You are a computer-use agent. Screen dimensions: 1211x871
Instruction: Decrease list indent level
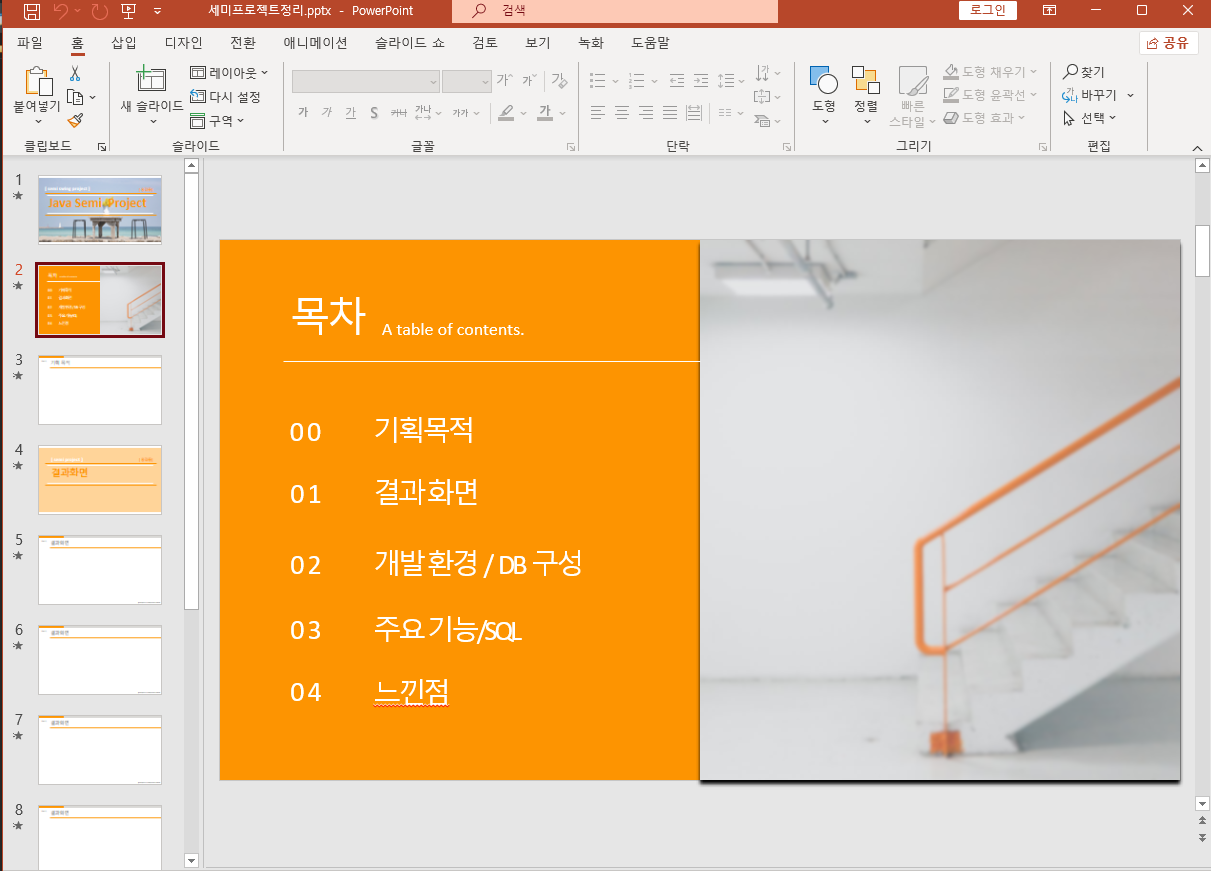pyautogui.click(x=677, y=81)
